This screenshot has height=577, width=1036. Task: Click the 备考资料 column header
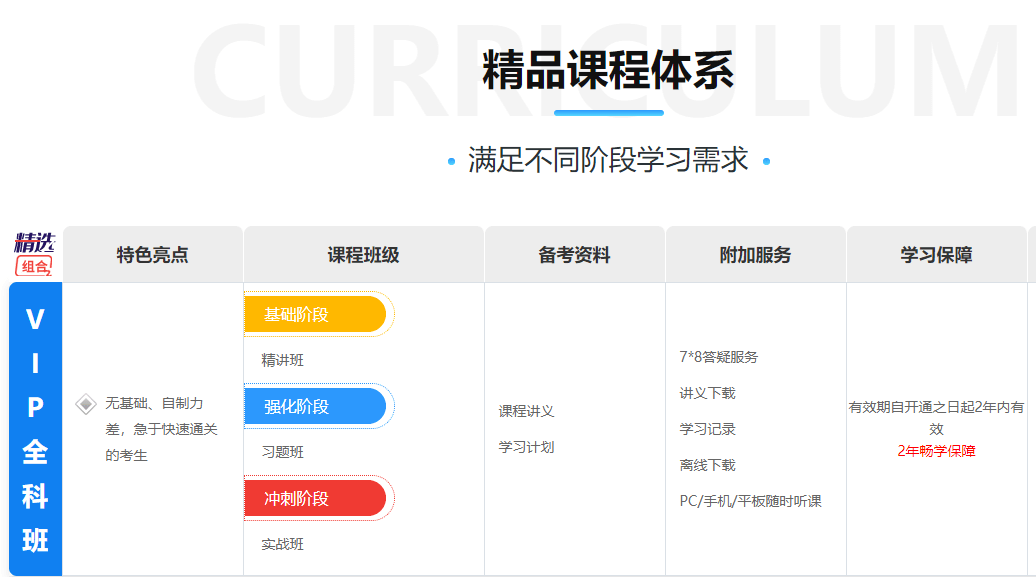point(574,254)
